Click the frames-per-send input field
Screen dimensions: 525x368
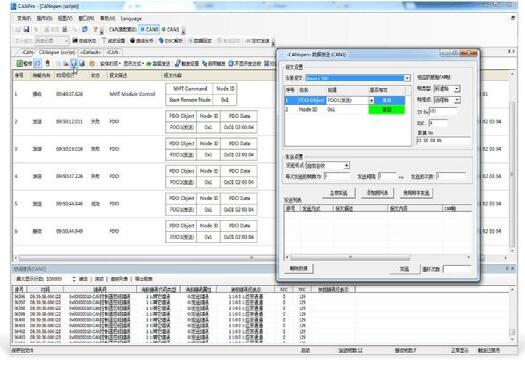[337, 176]
